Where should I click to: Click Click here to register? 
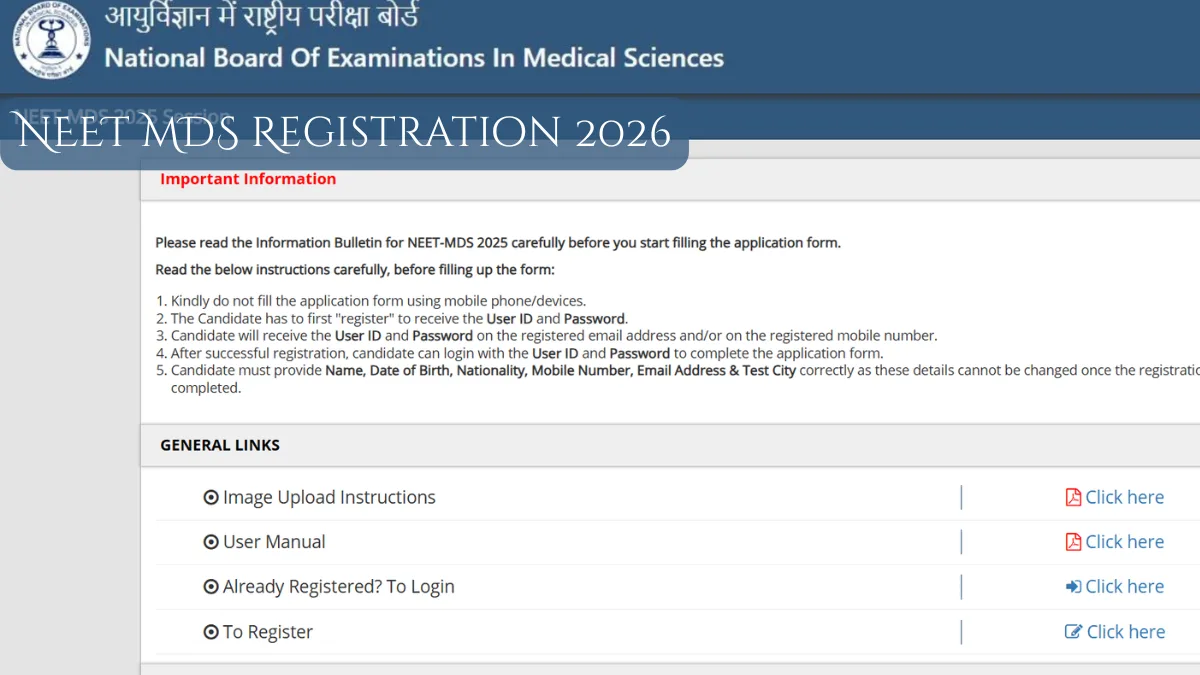(1124, 631)
